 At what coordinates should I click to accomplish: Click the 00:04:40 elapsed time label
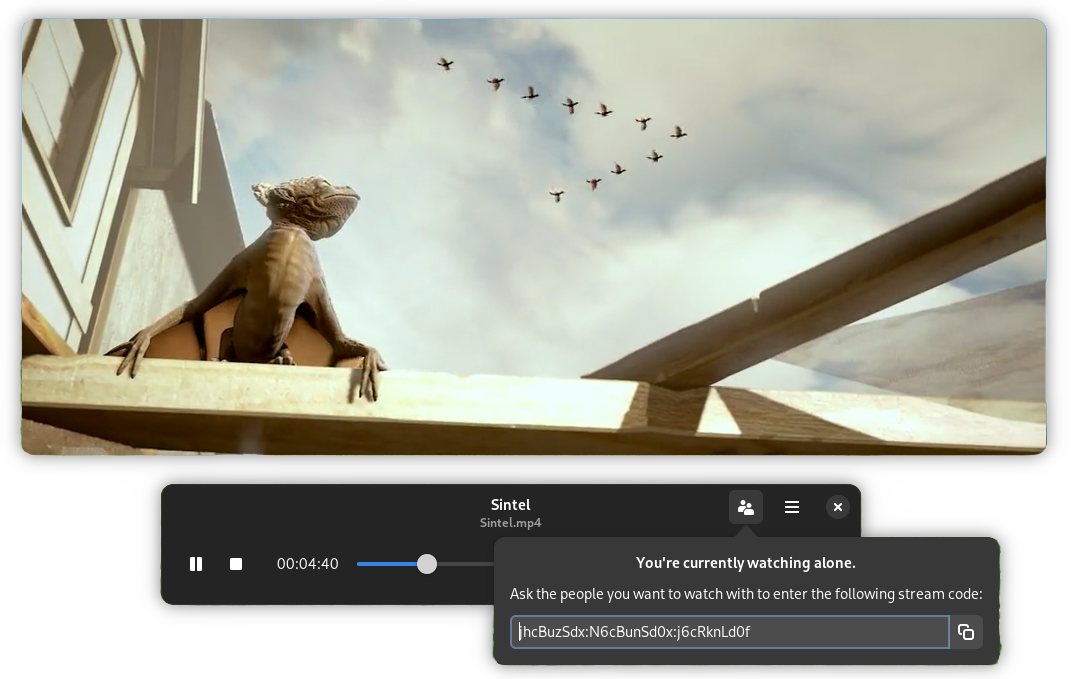(x=307, y=564)
